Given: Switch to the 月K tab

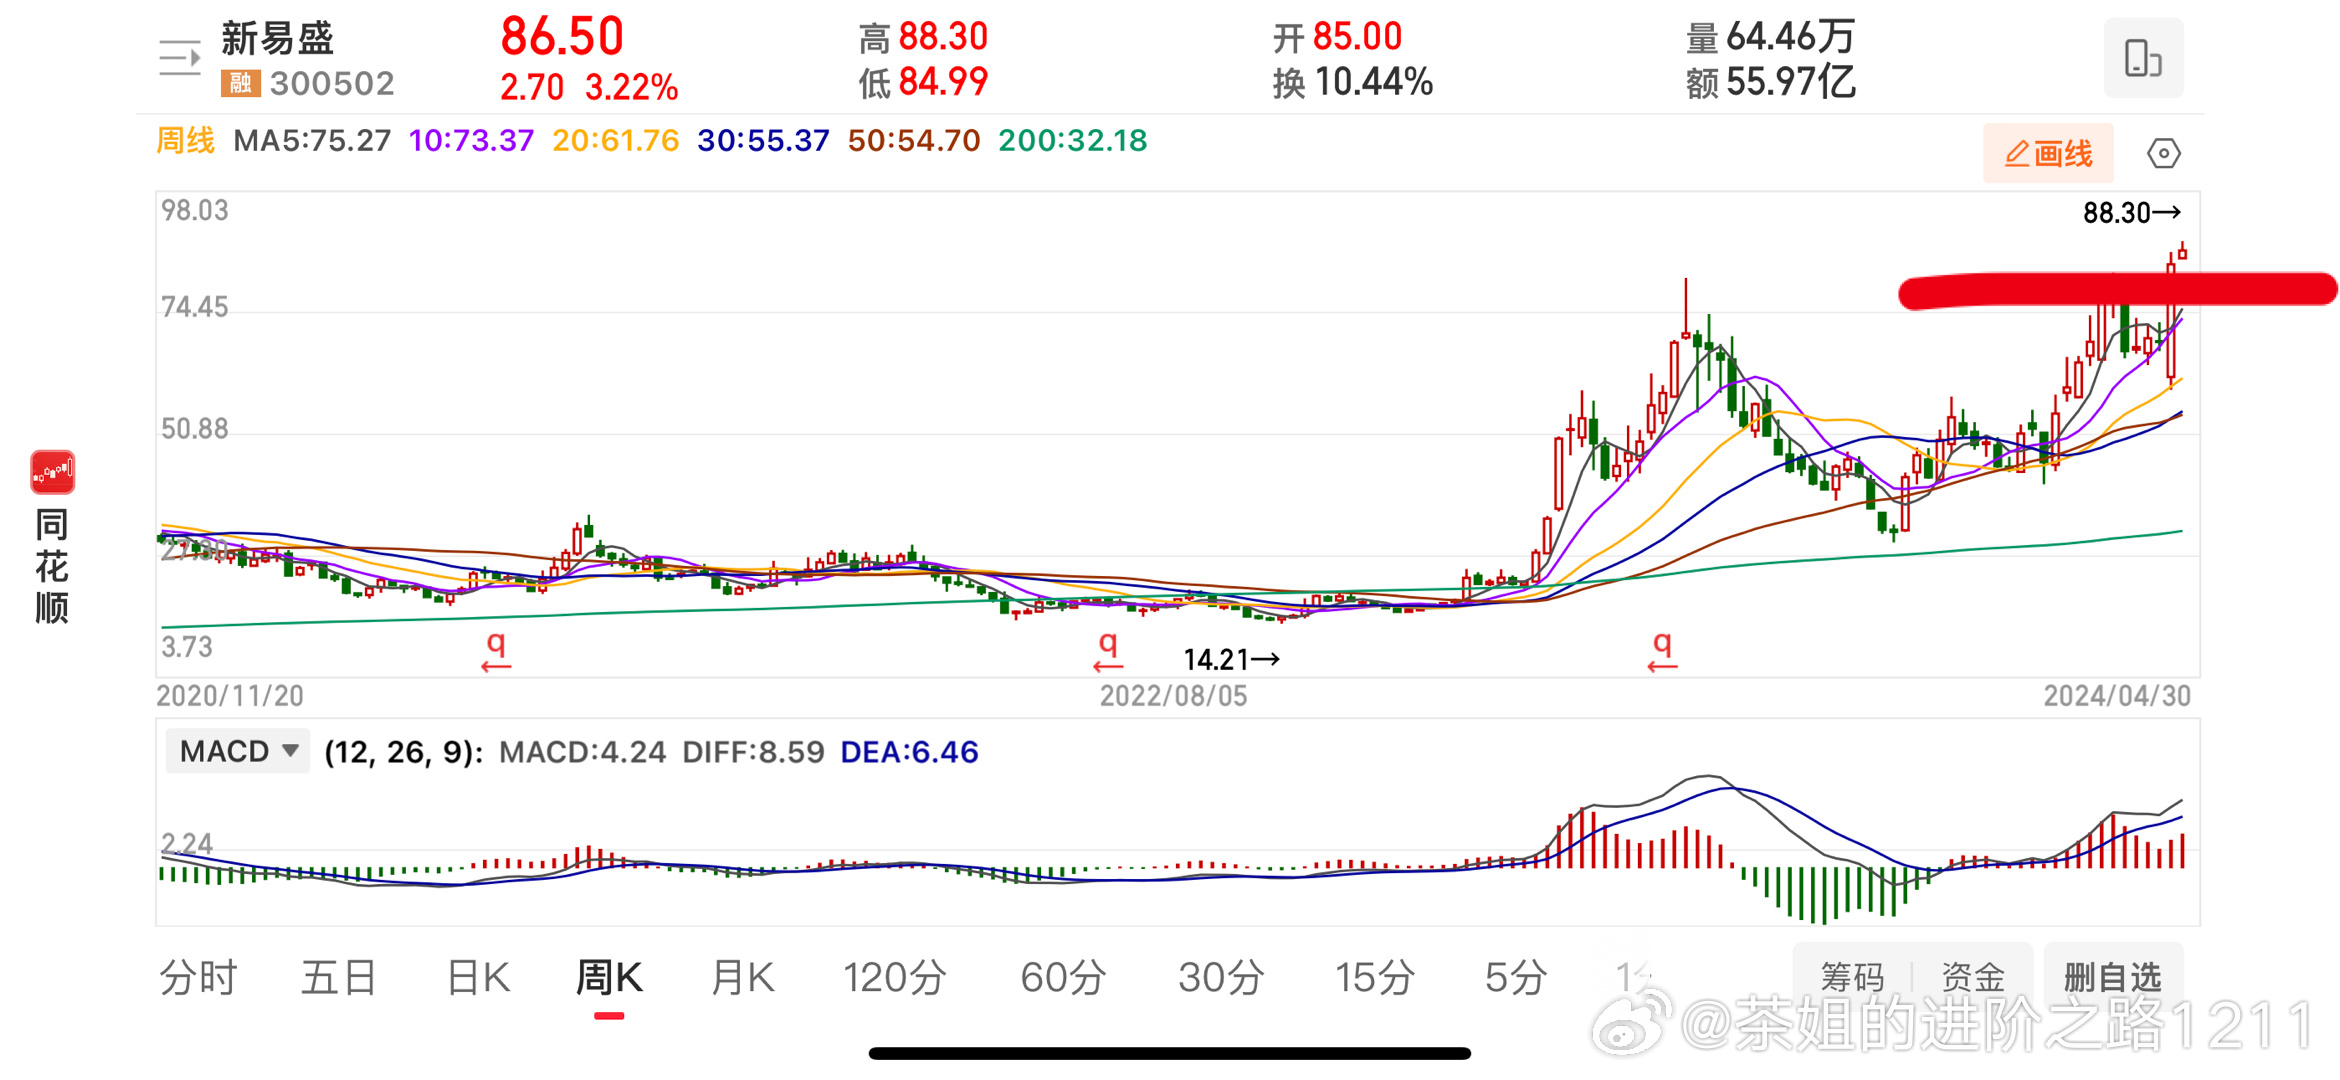Looking at the screenshot, I should tap(742, 977).
